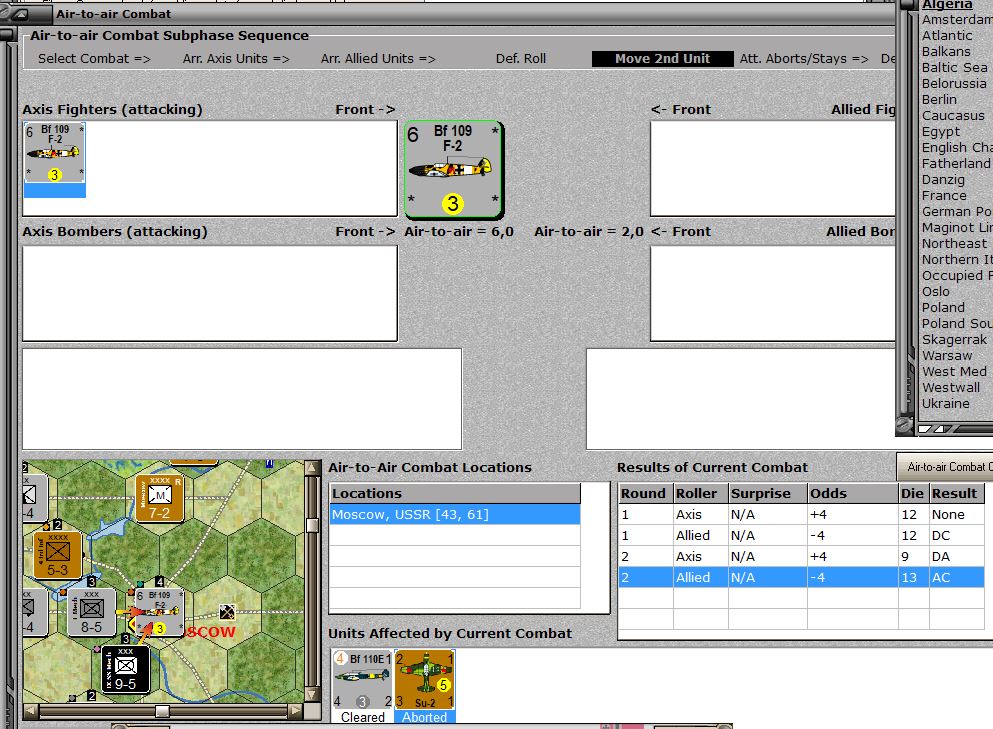The image size is (993, 729).
Task: Click the 7-2 Moscow militia unit on map
Action: click(x=160, y=498)
